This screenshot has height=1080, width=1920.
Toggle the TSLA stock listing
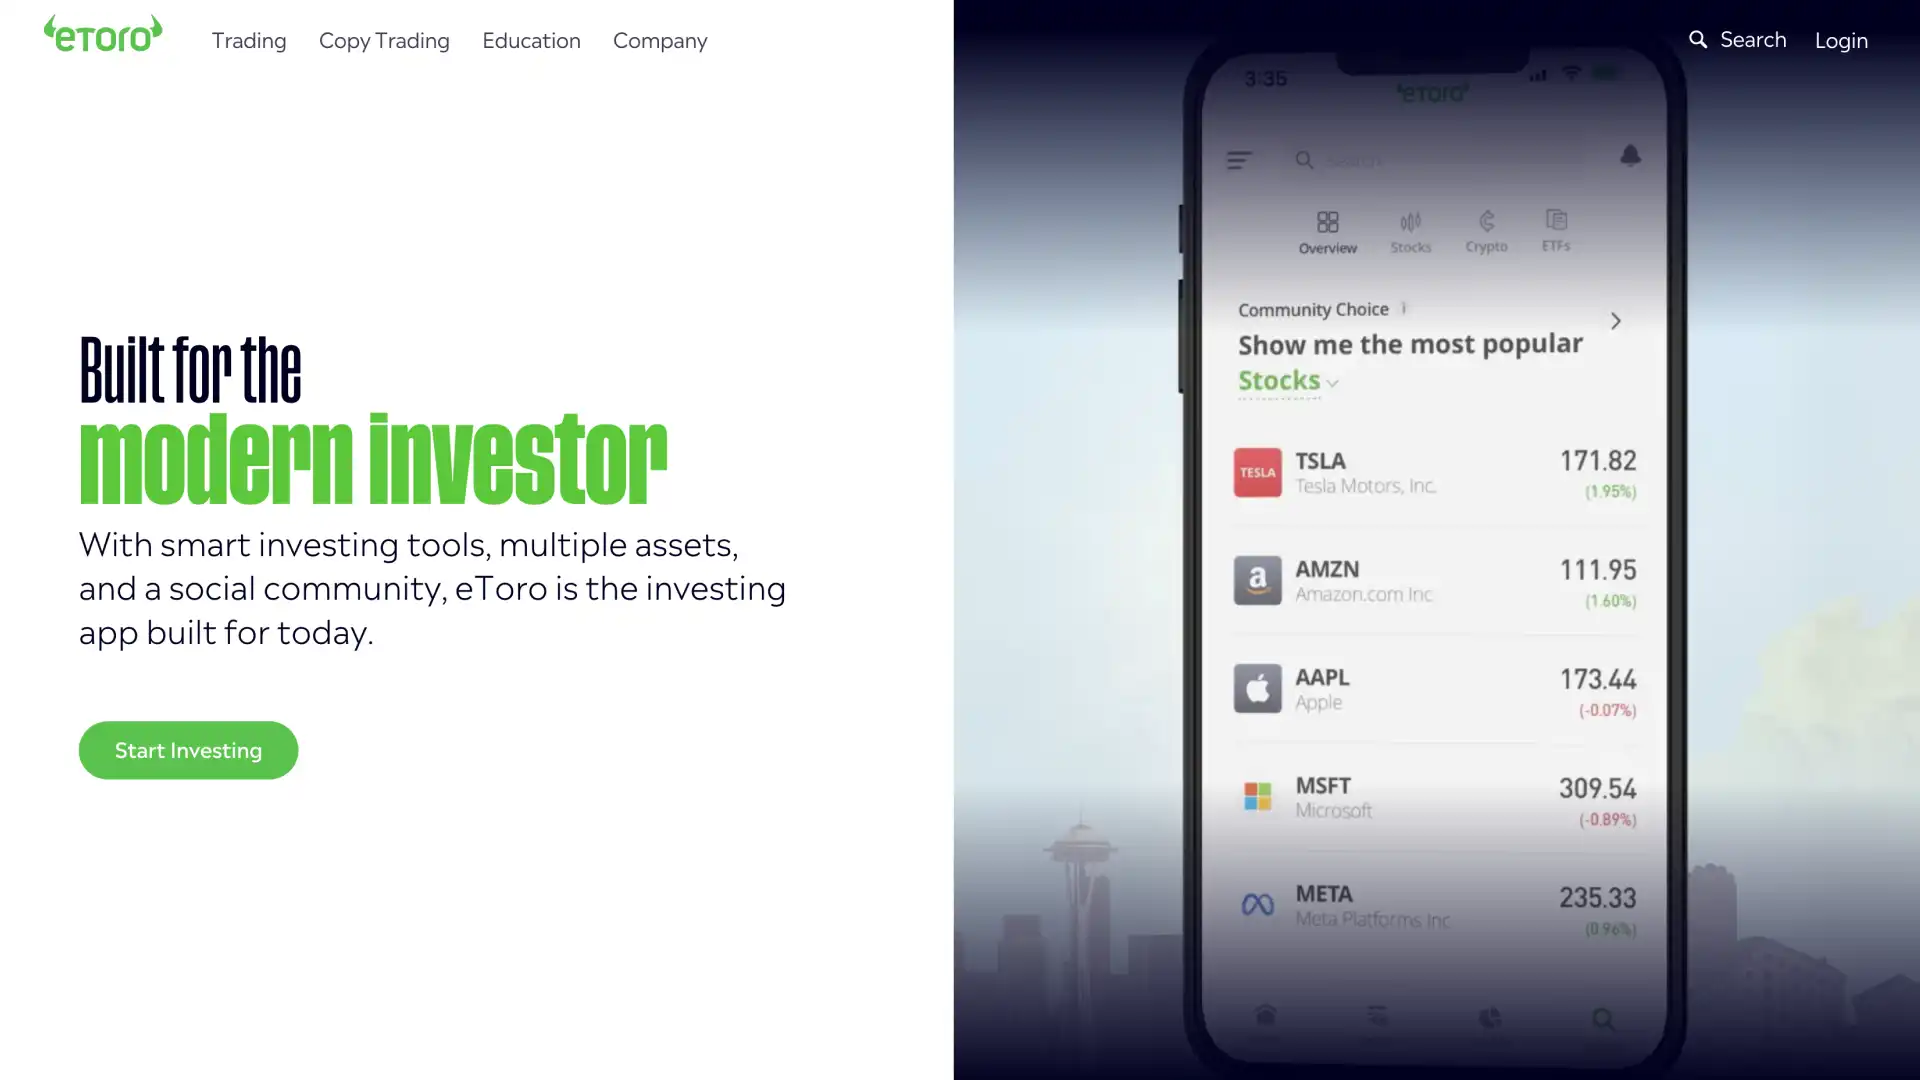1432,472
